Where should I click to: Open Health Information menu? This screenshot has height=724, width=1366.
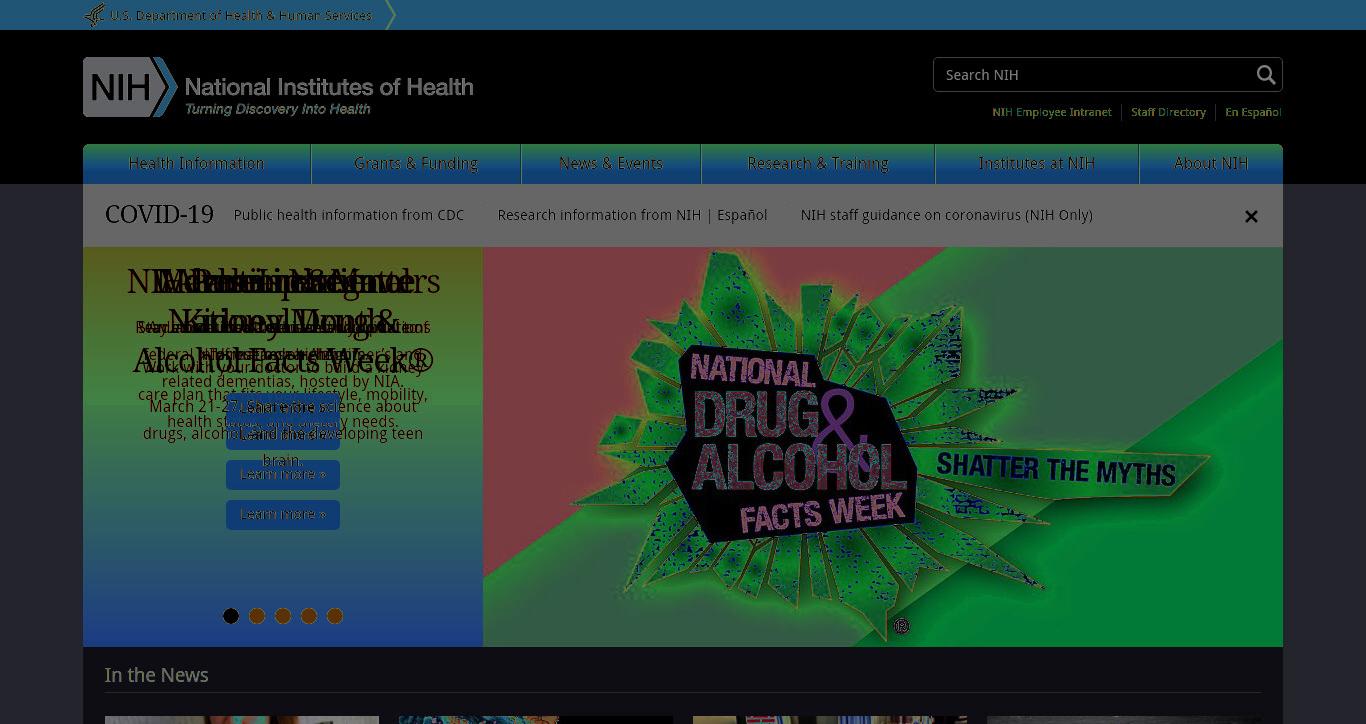(x=197, y=164)
